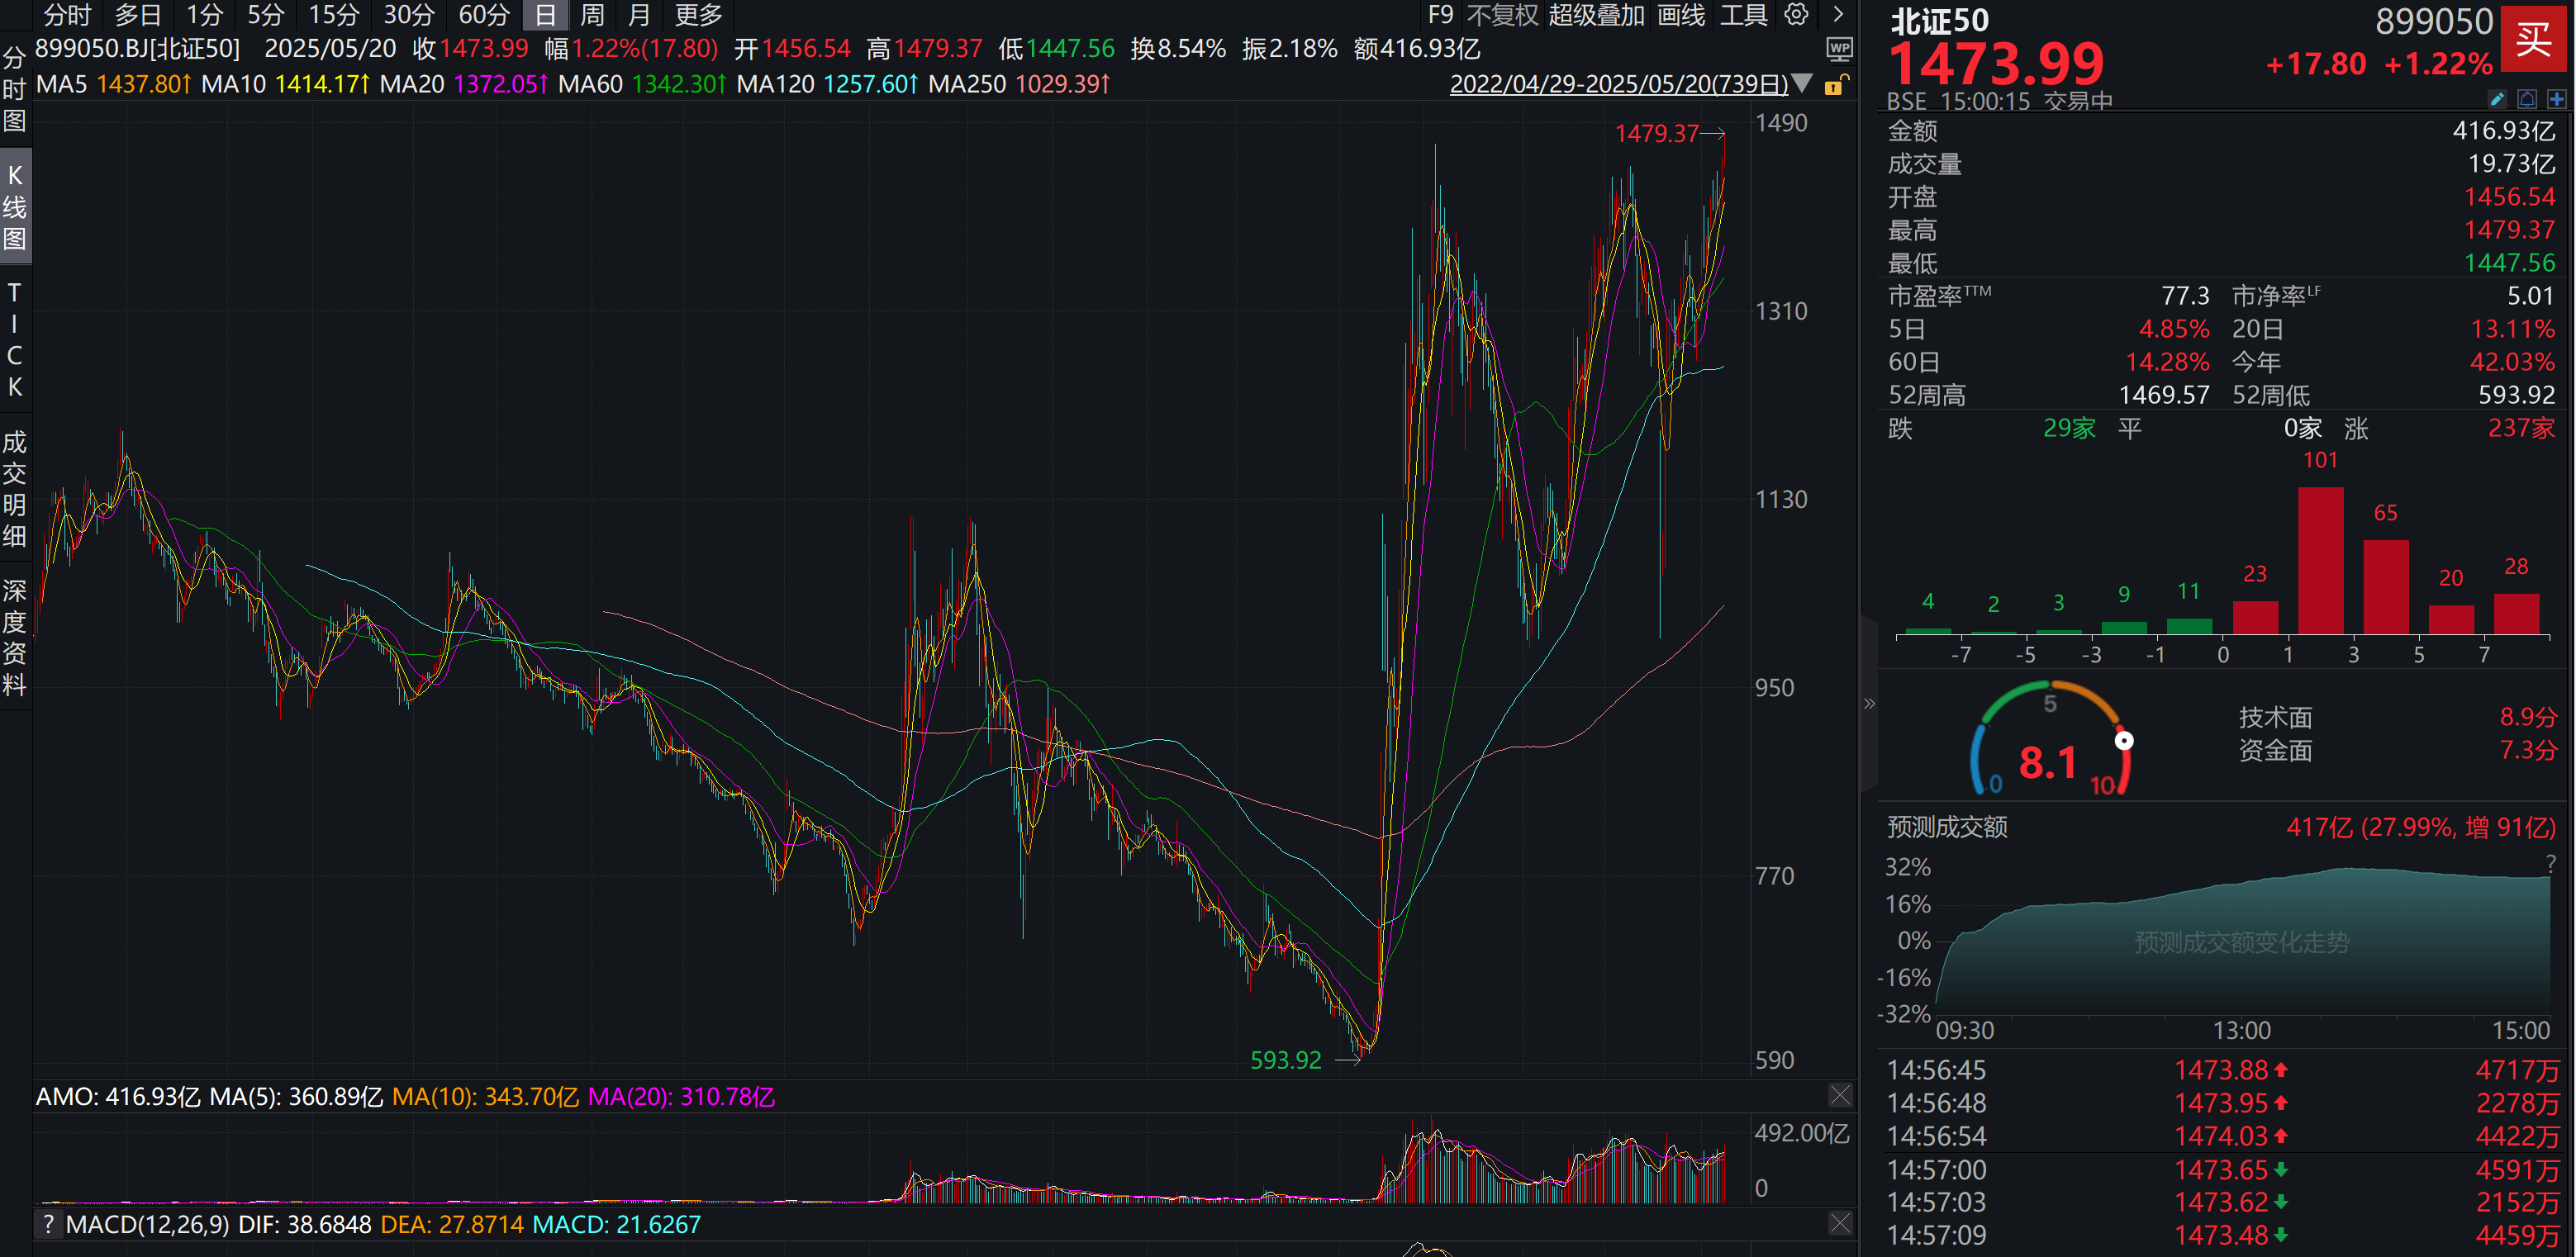Click the 8.1 score gauge dial
2576x1257 pixels.
coord(2050,741)
